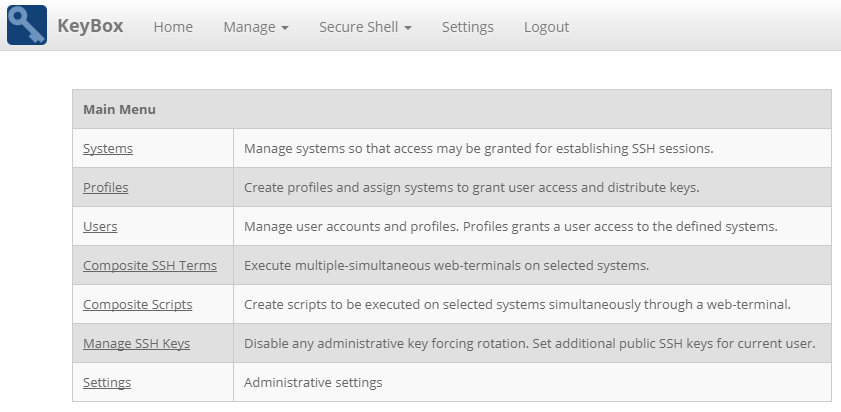Click the 'Manage user accounts and profiles' description

[x=511, y=226]
